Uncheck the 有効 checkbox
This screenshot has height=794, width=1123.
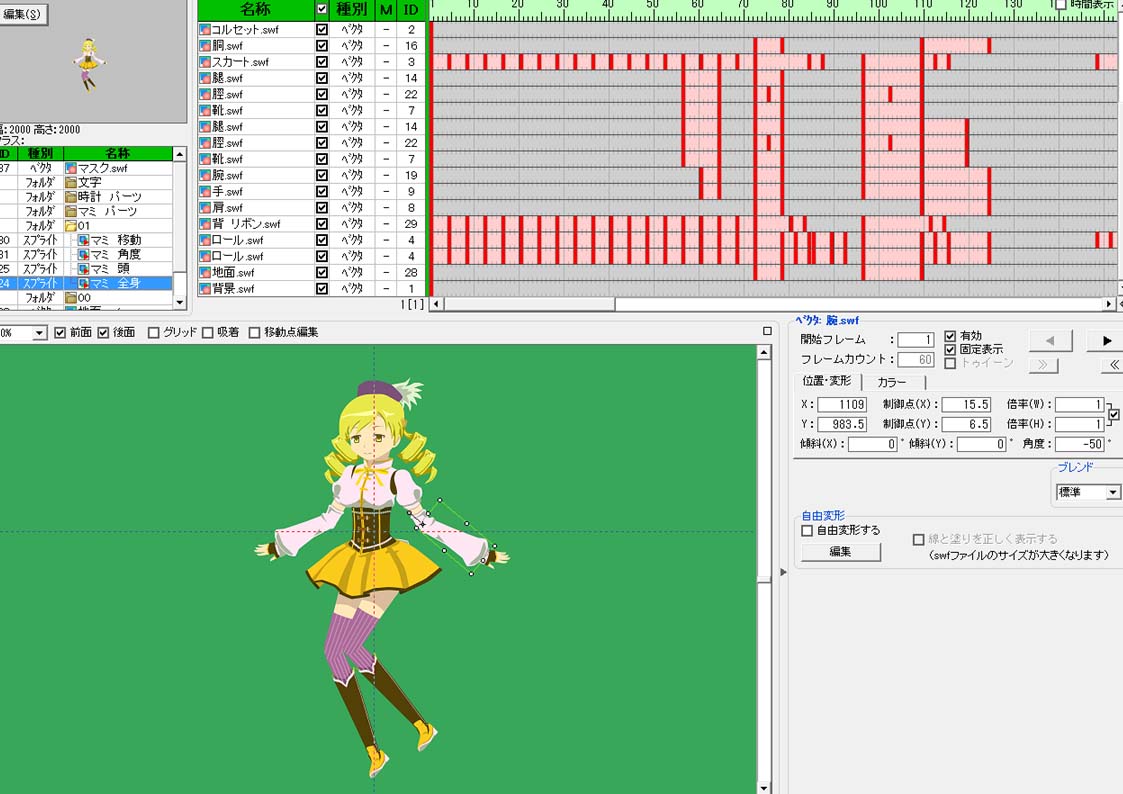tap(950, 336)
